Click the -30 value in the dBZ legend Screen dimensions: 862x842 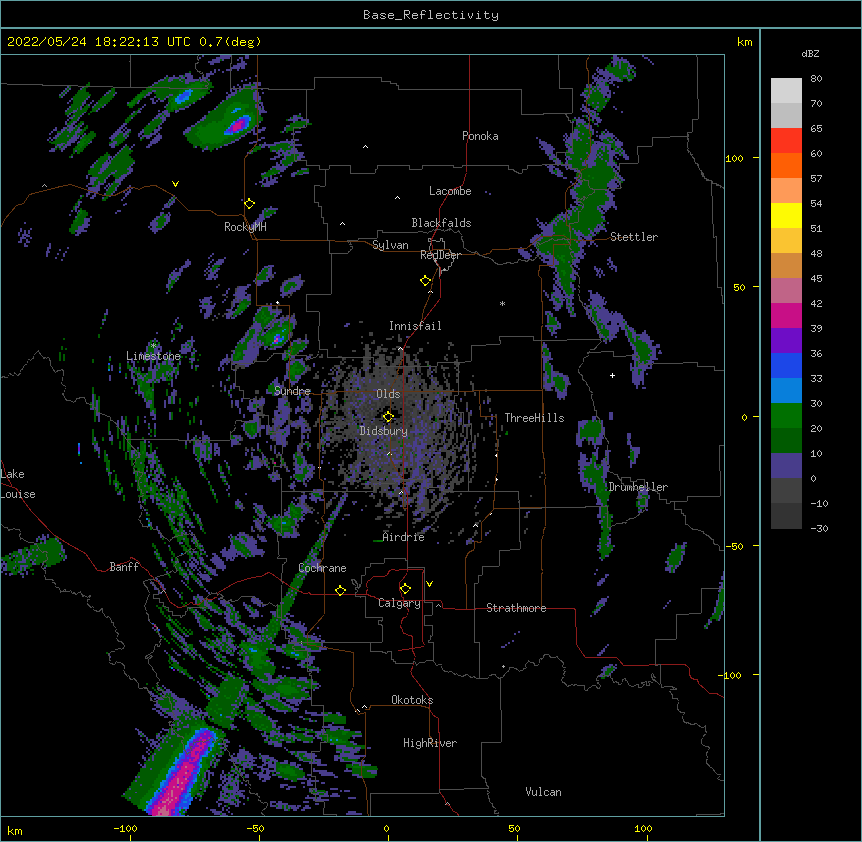pos(819,528)
